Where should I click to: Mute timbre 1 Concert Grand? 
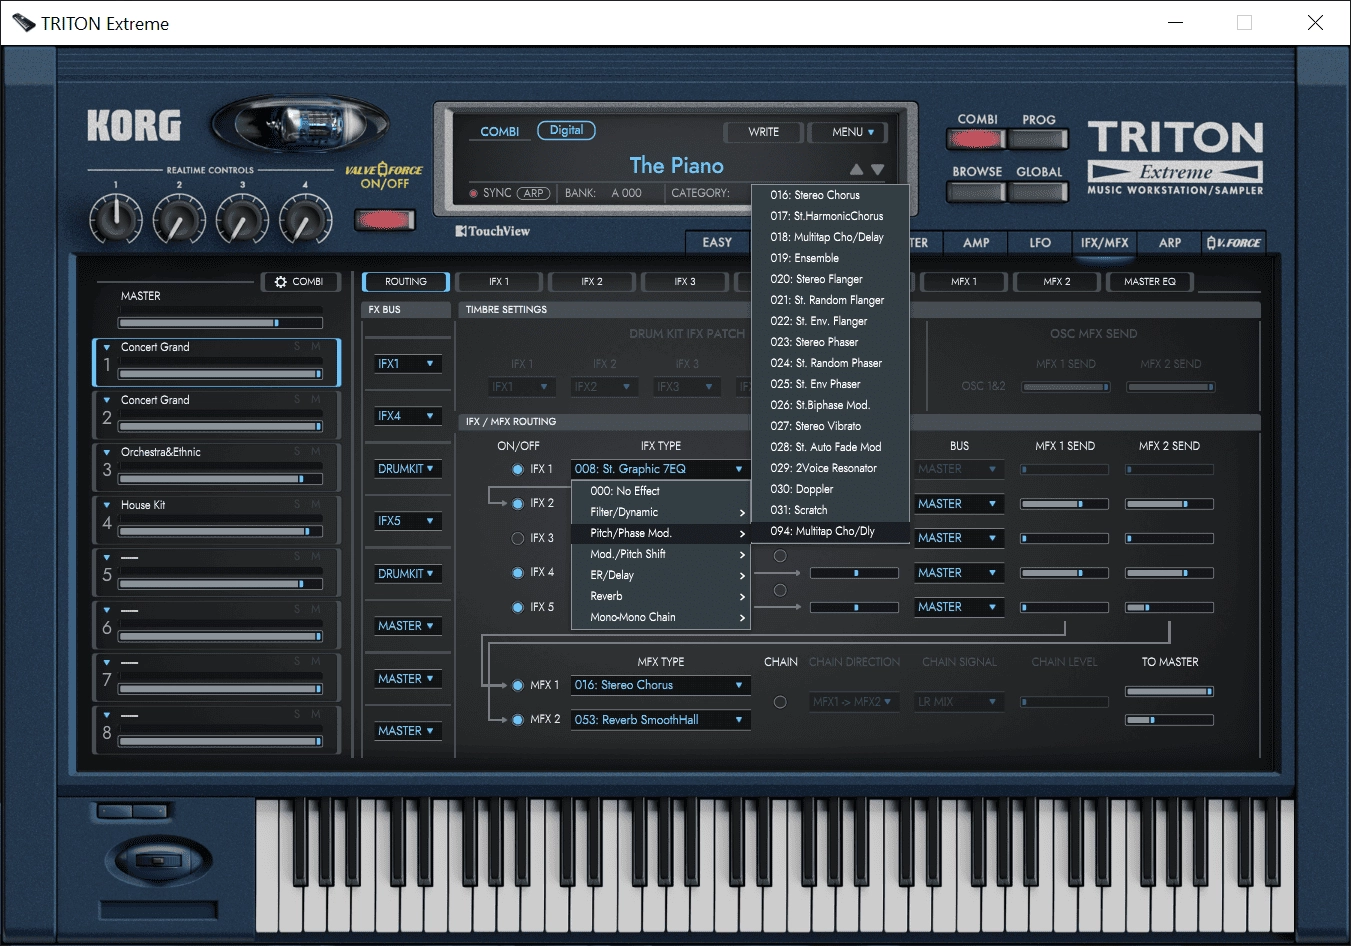coord(316,346)
